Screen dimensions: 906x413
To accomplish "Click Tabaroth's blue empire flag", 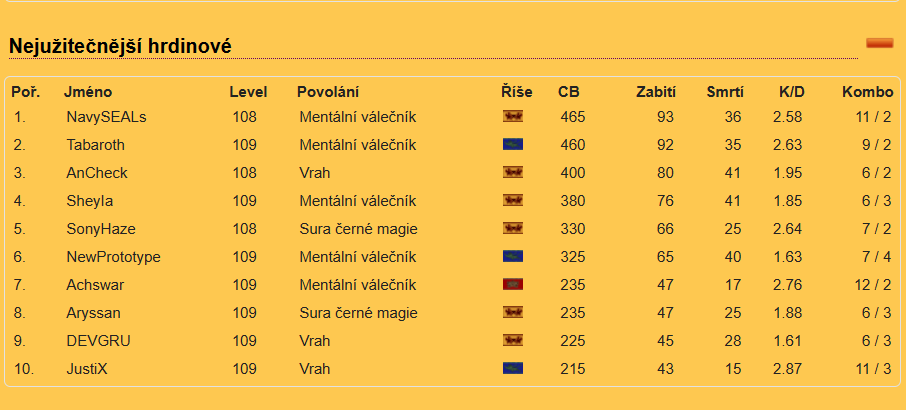I will [x=513, y=145].
